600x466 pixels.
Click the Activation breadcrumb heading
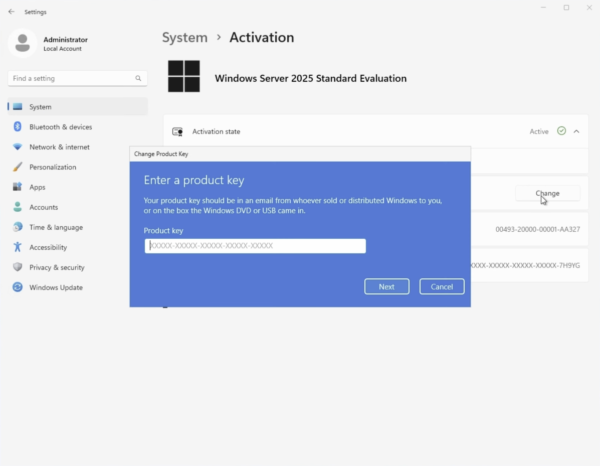(262, 37)
